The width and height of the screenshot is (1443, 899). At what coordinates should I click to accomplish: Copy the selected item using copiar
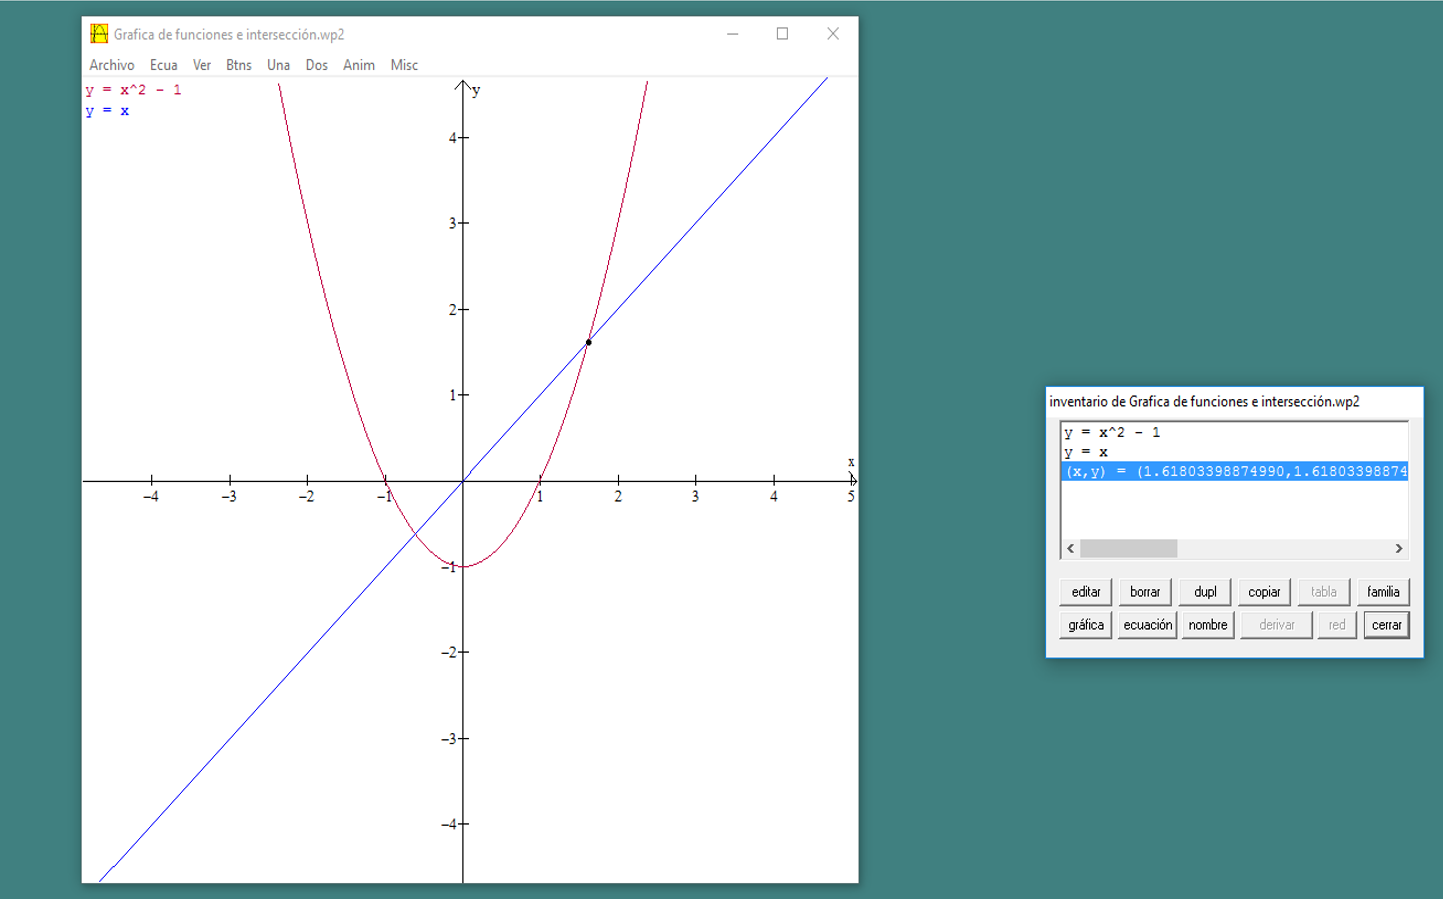tap(1264, 591)
